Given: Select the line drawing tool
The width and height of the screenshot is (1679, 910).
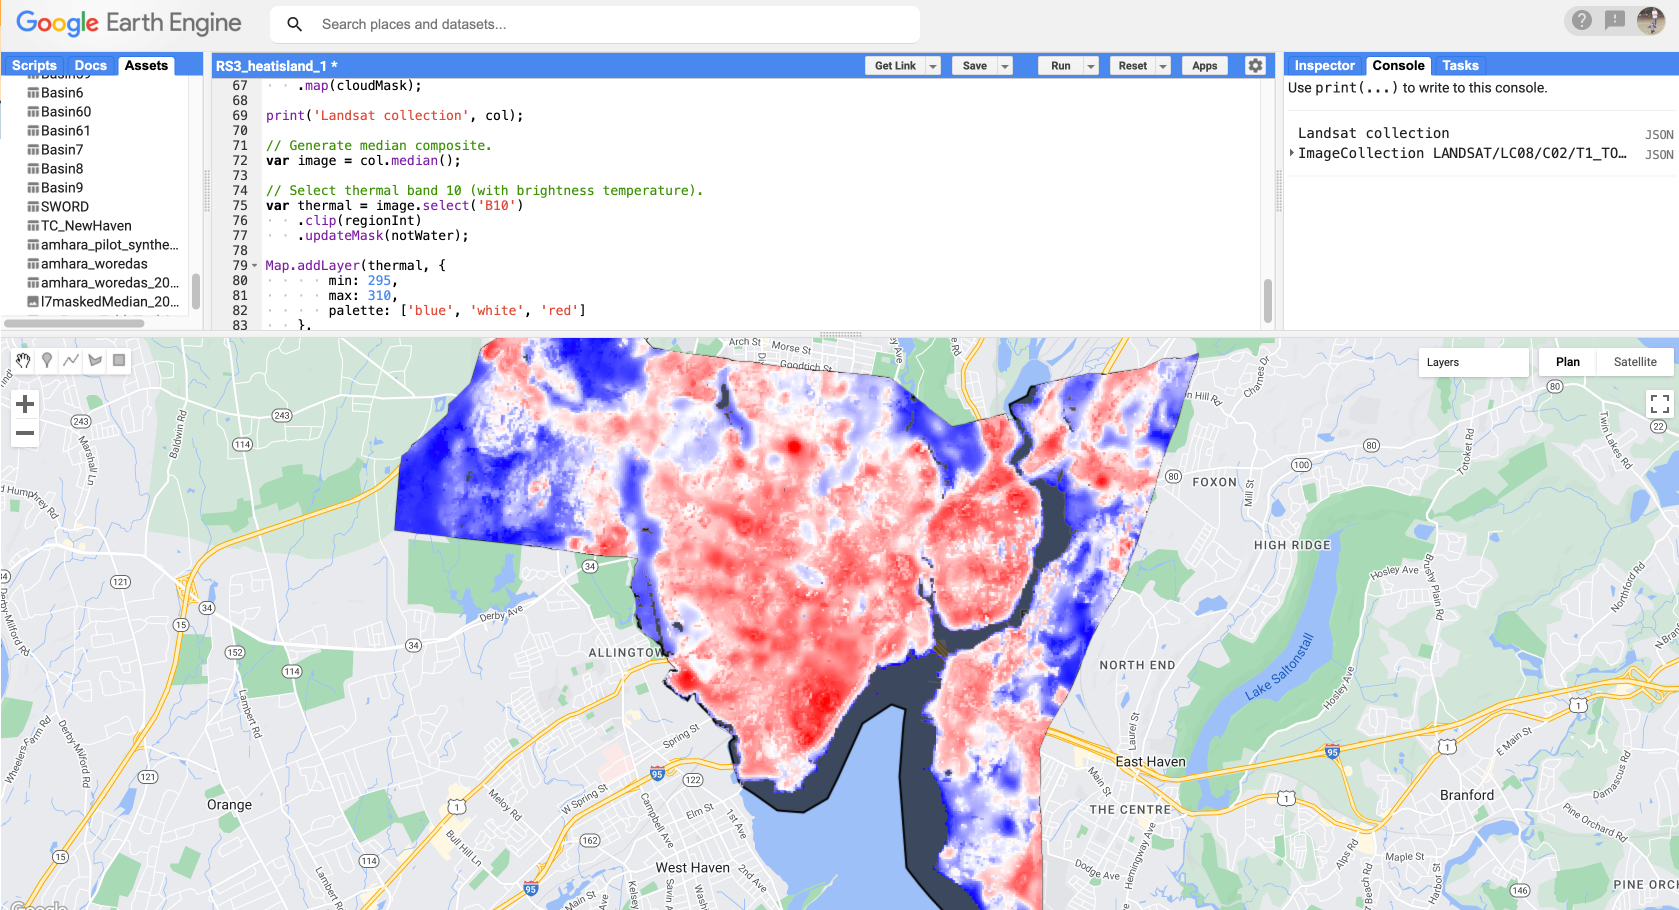Looking at the screenshot, I should (x=70, y=361).
